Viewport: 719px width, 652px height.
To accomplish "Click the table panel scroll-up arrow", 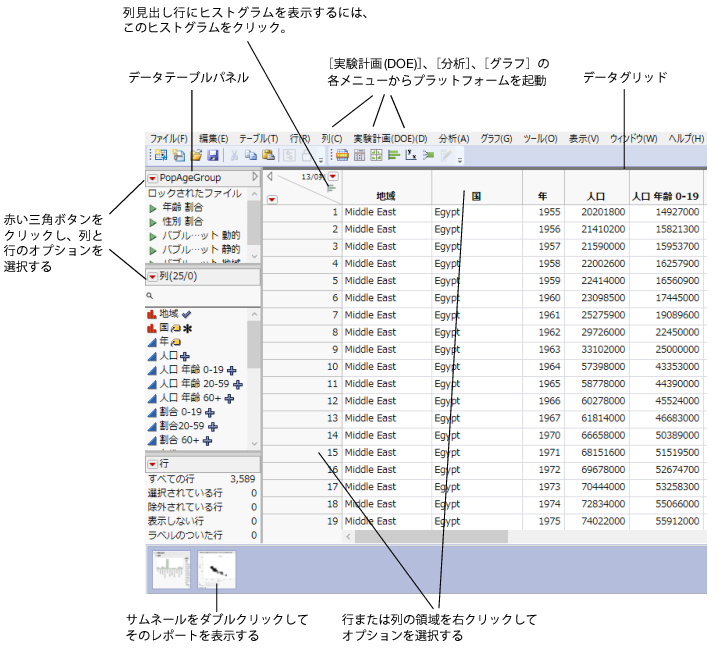I will [254, 194].
